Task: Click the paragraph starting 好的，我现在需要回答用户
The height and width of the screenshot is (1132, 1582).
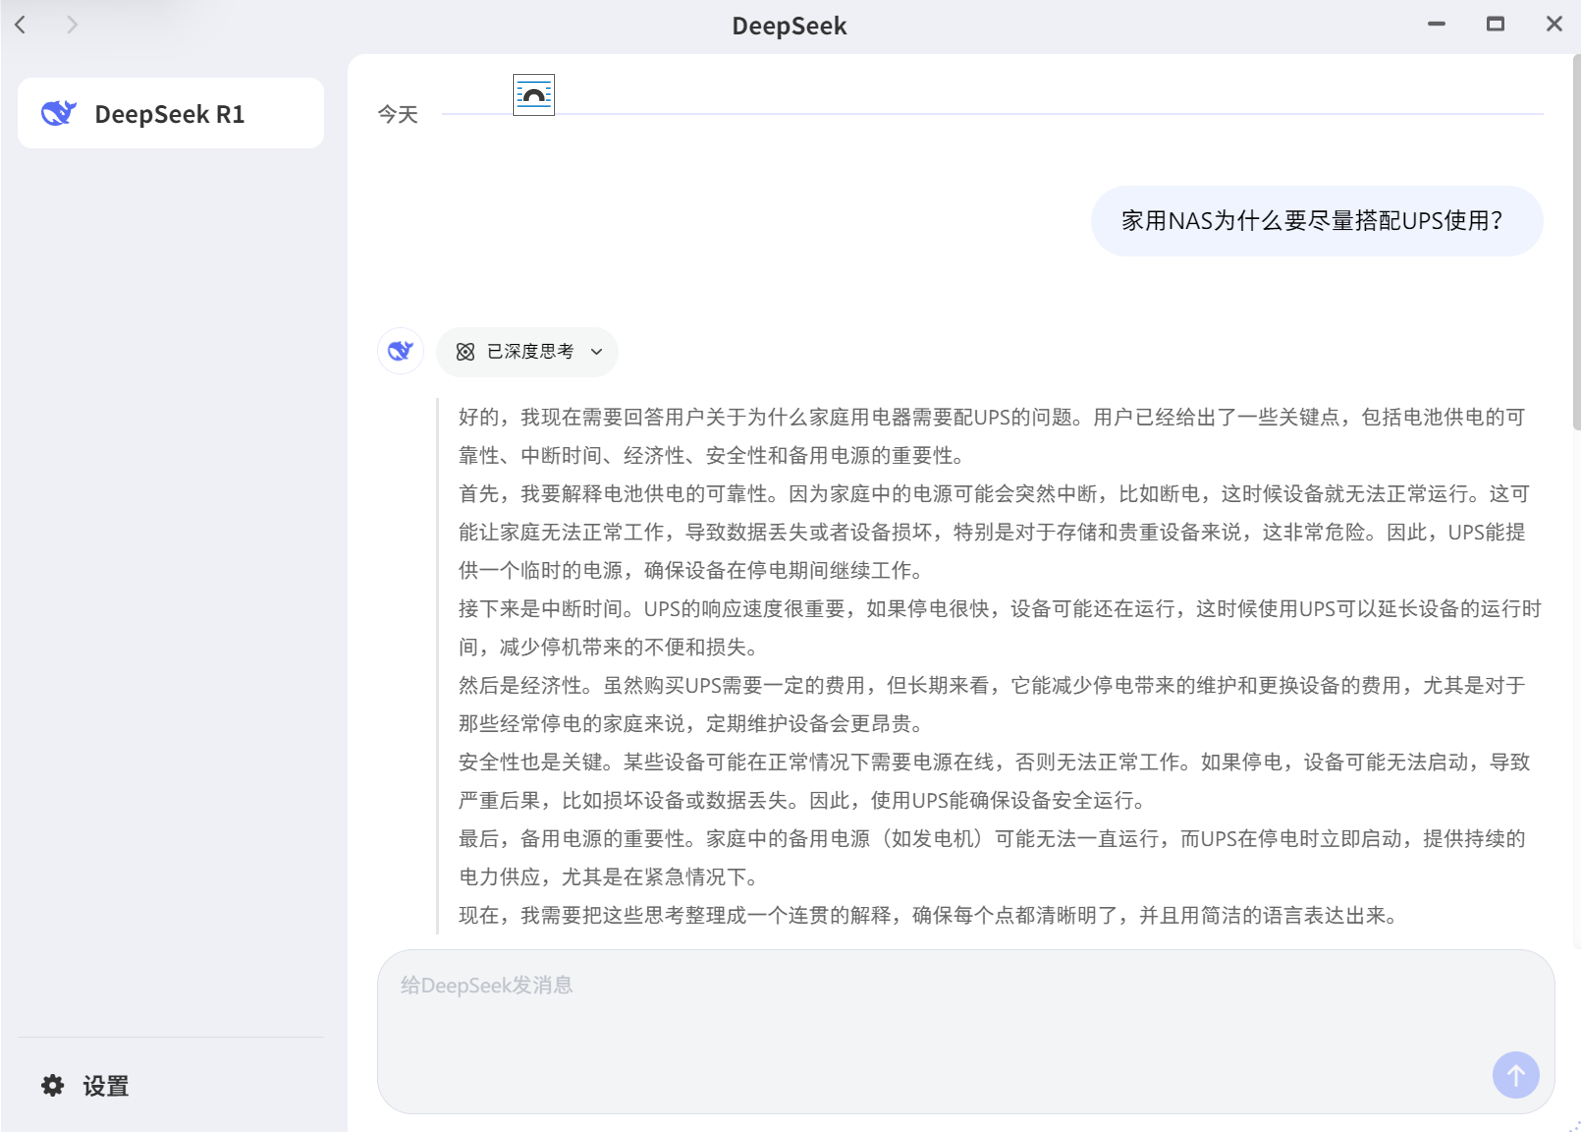Action: (992, 436)
